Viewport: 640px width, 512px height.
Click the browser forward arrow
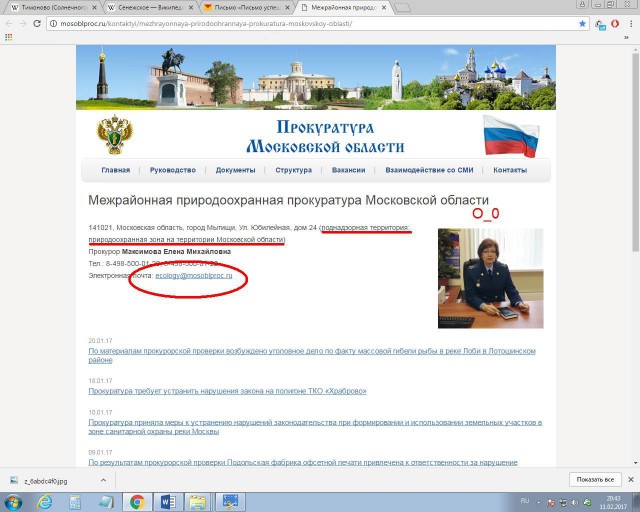(23, 24)
